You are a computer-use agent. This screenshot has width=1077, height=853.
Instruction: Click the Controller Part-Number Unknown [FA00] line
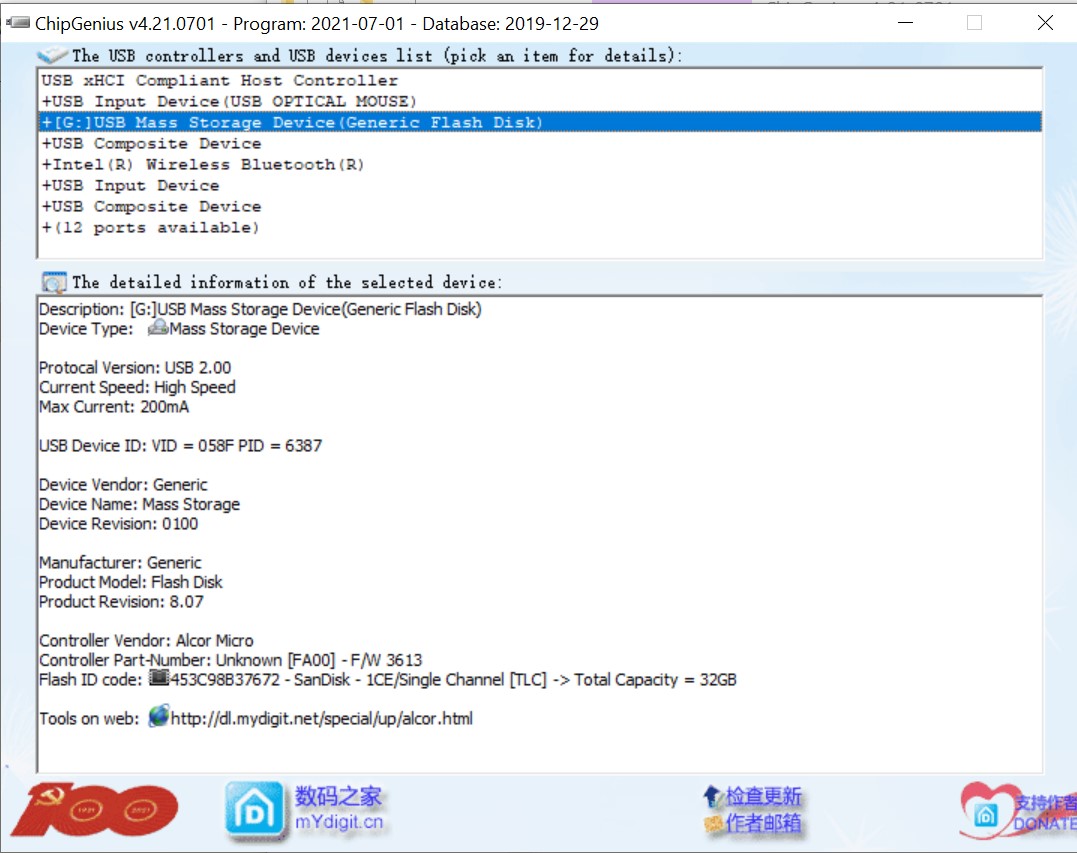231,660
